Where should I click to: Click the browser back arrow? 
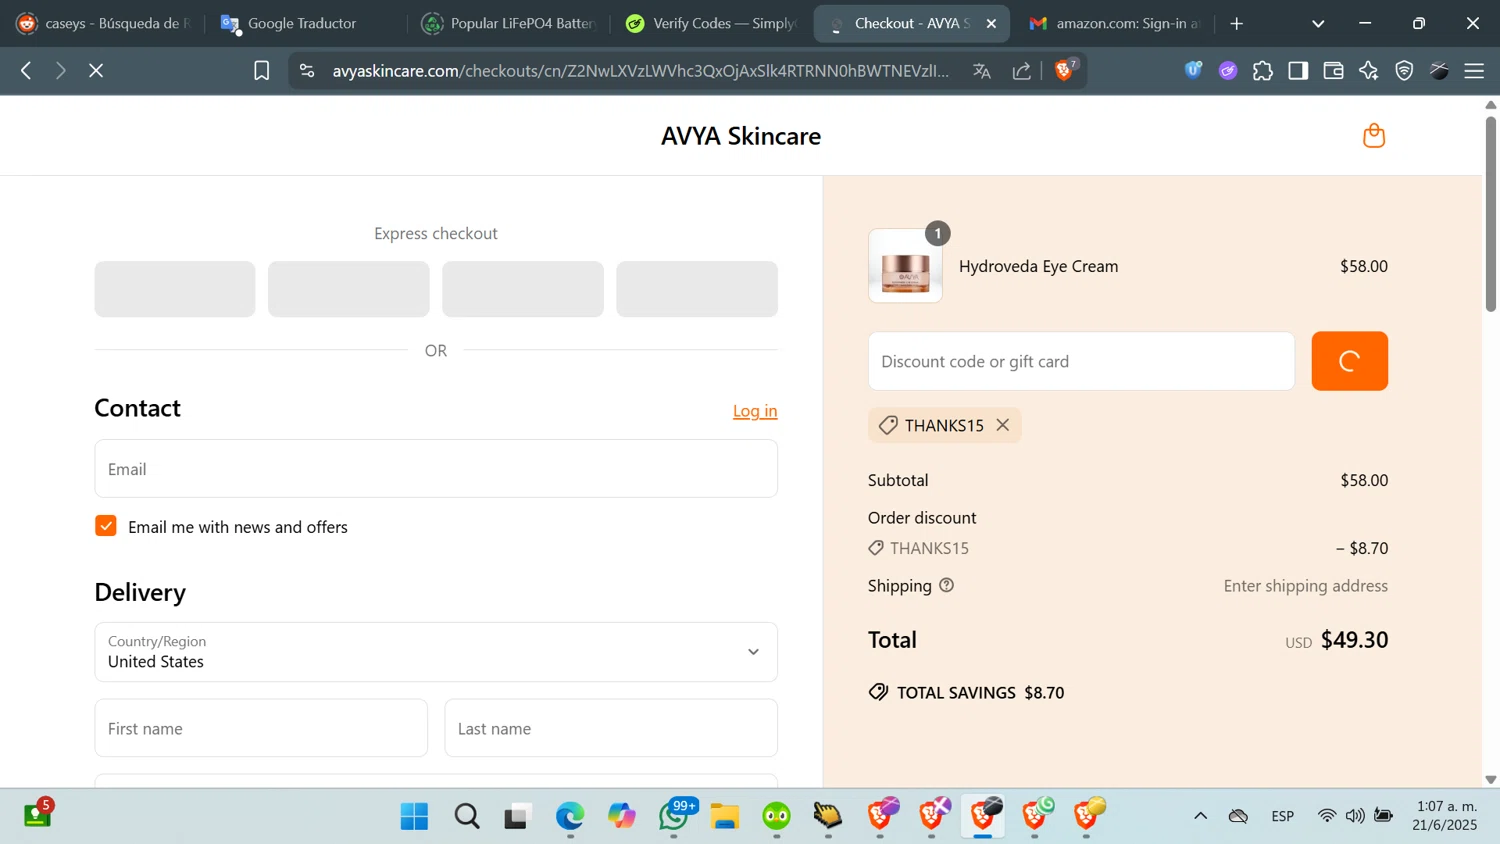(x=26, y=71)
